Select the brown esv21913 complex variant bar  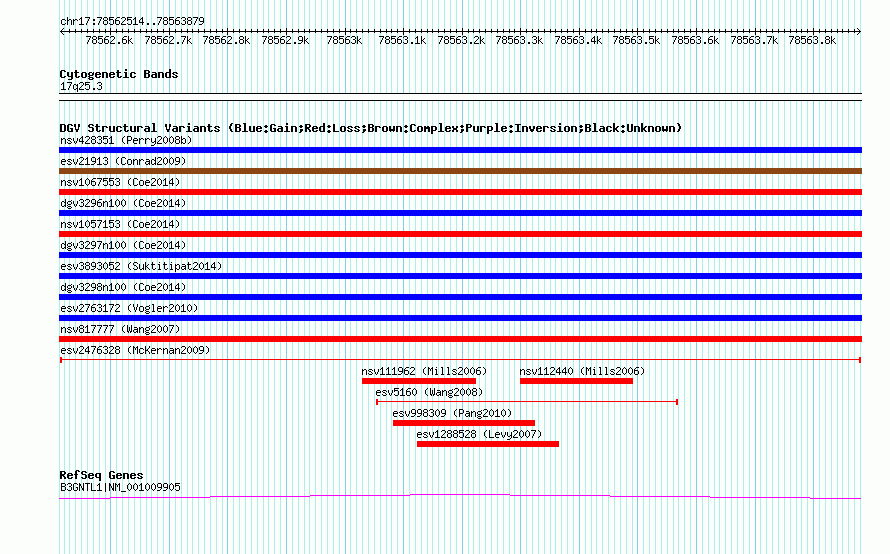(460, 171)
